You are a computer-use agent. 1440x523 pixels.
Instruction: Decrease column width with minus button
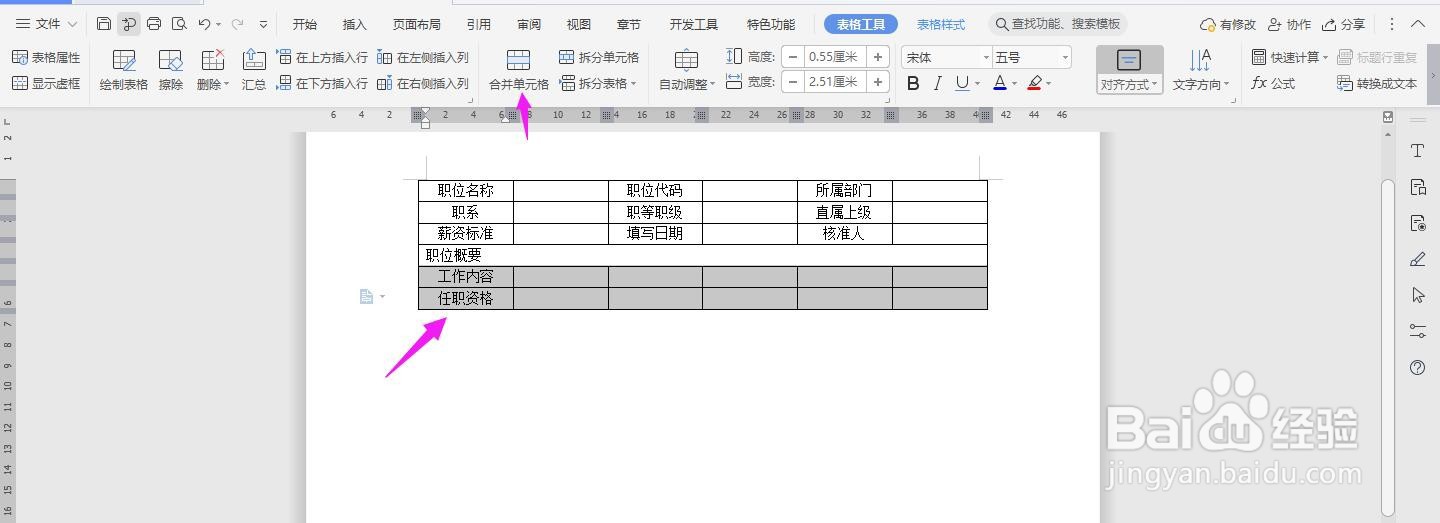click(x=794, y=82)
